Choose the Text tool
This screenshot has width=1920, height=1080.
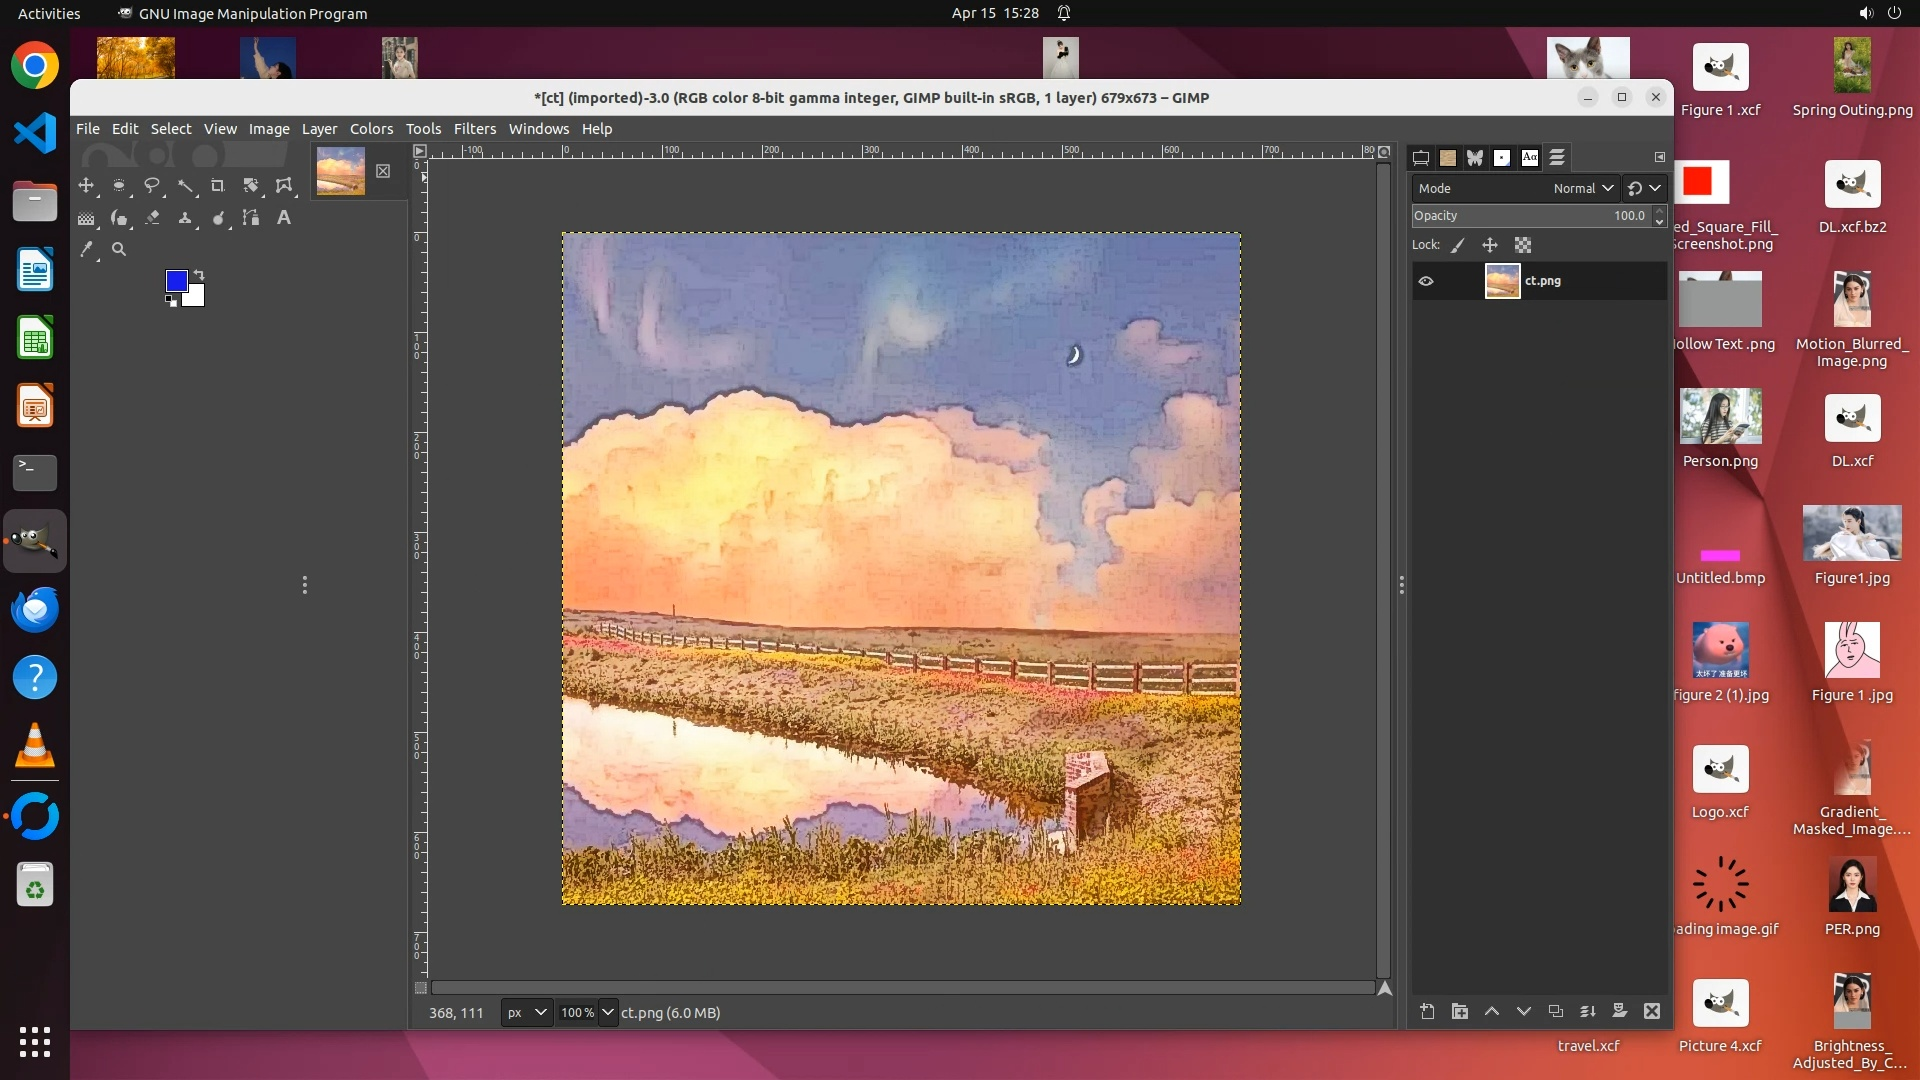click(x=284, y=218)
